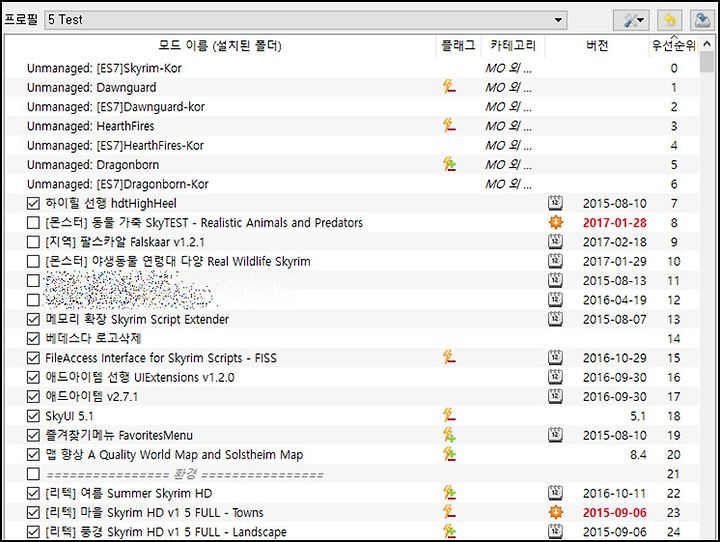Enable the Falskaar v1.2.1 mod checkbox

pos(33,242)
